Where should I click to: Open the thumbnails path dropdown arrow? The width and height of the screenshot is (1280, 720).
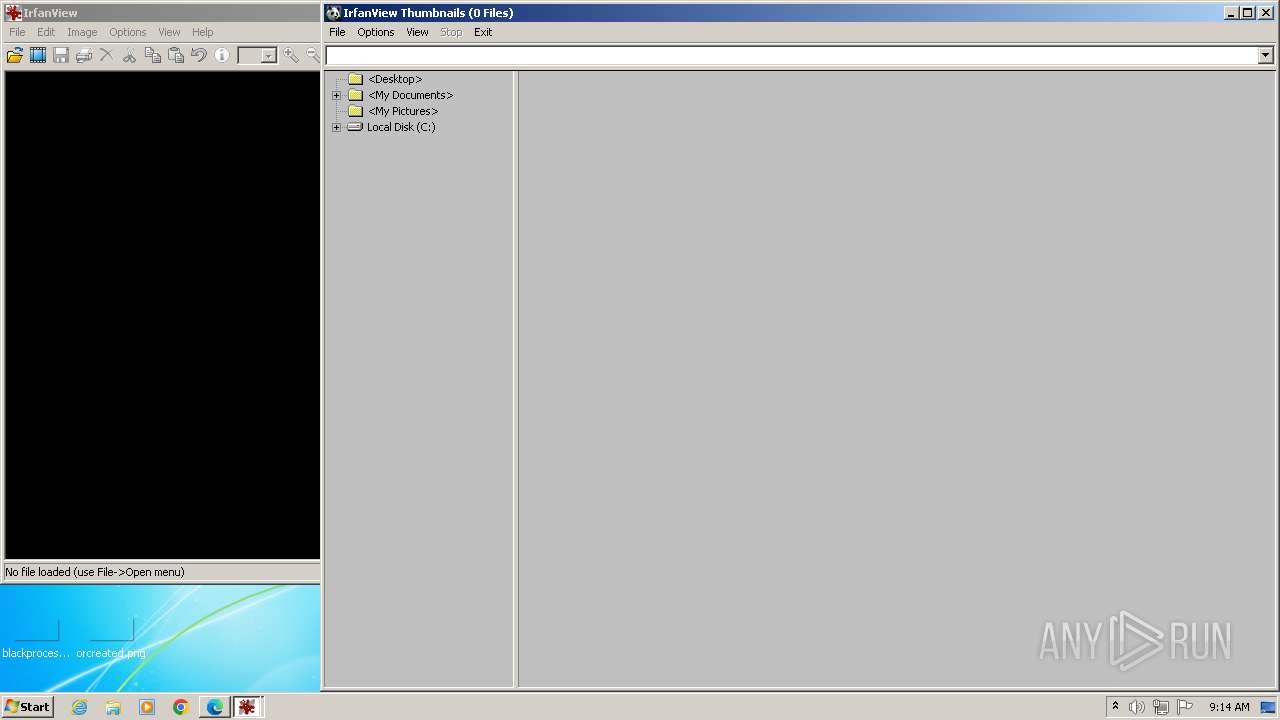(1265, 56)
